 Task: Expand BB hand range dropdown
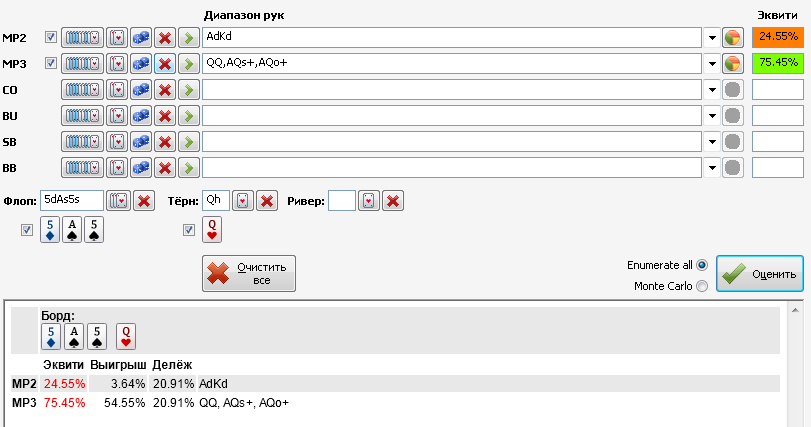pos(712,167)
